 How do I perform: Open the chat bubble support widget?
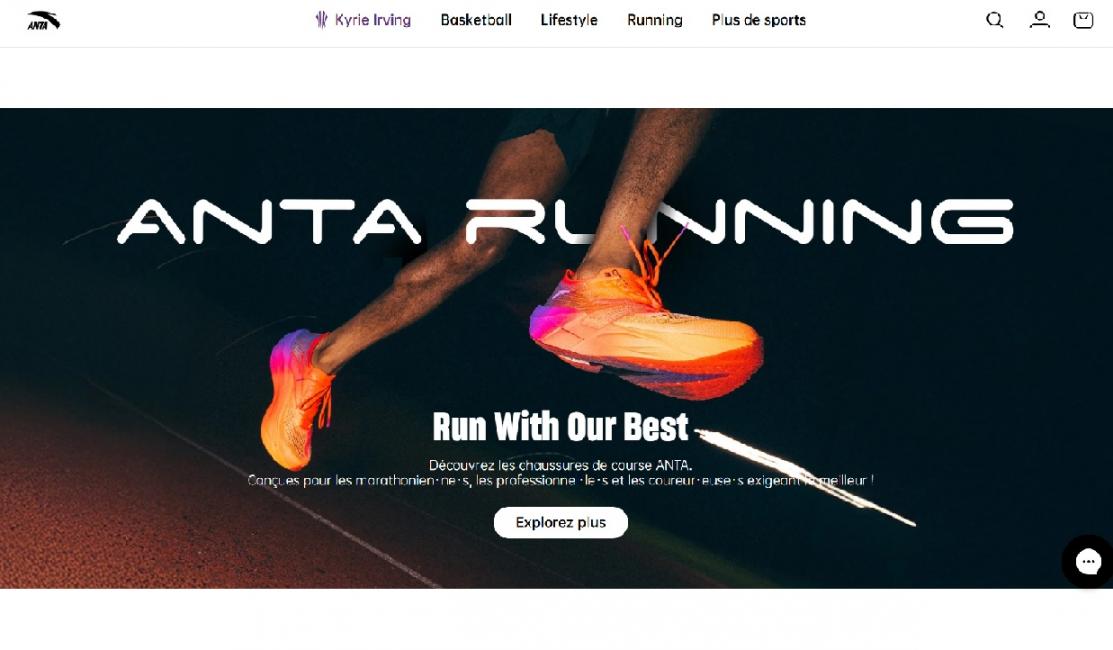pyautogui.click(x=1088, y=562)
